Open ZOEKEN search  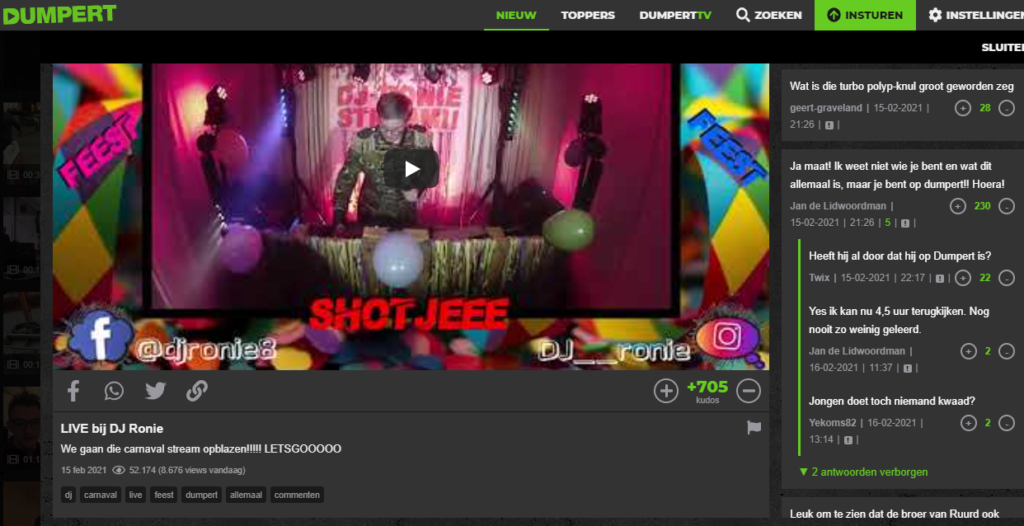[769, 15]
